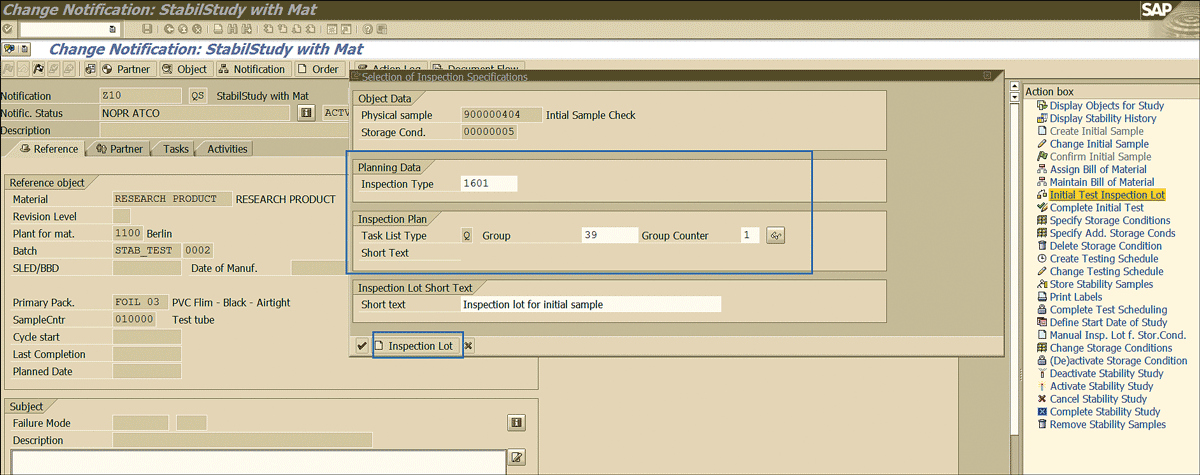Open the command field history dropdown

[x=112, y=29]
